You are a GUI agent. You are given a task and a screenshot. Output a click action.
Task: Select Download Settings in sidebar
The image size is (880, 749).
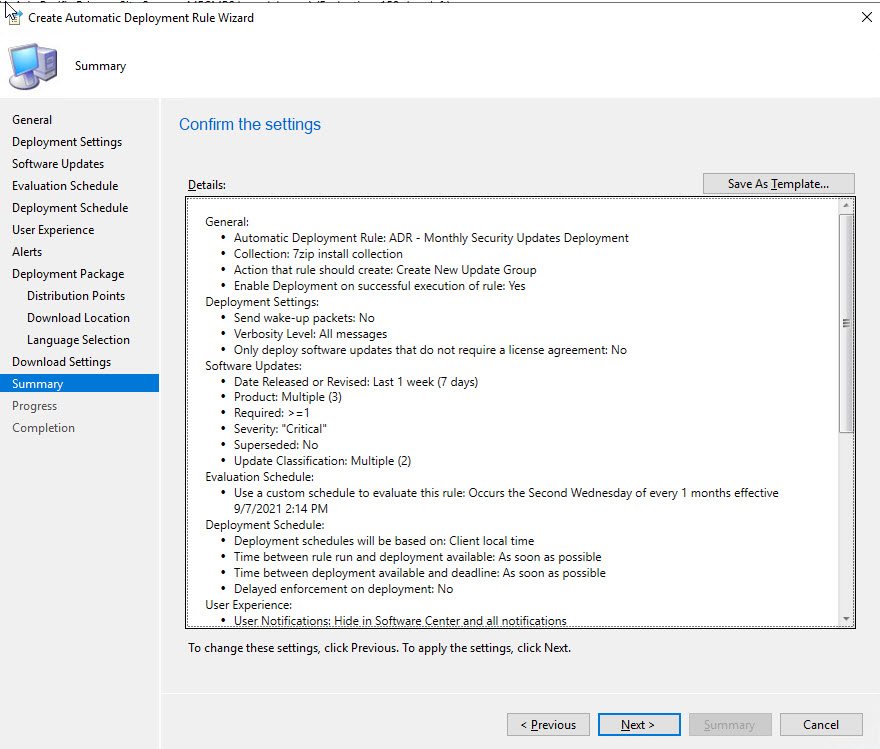coord(61,362)
